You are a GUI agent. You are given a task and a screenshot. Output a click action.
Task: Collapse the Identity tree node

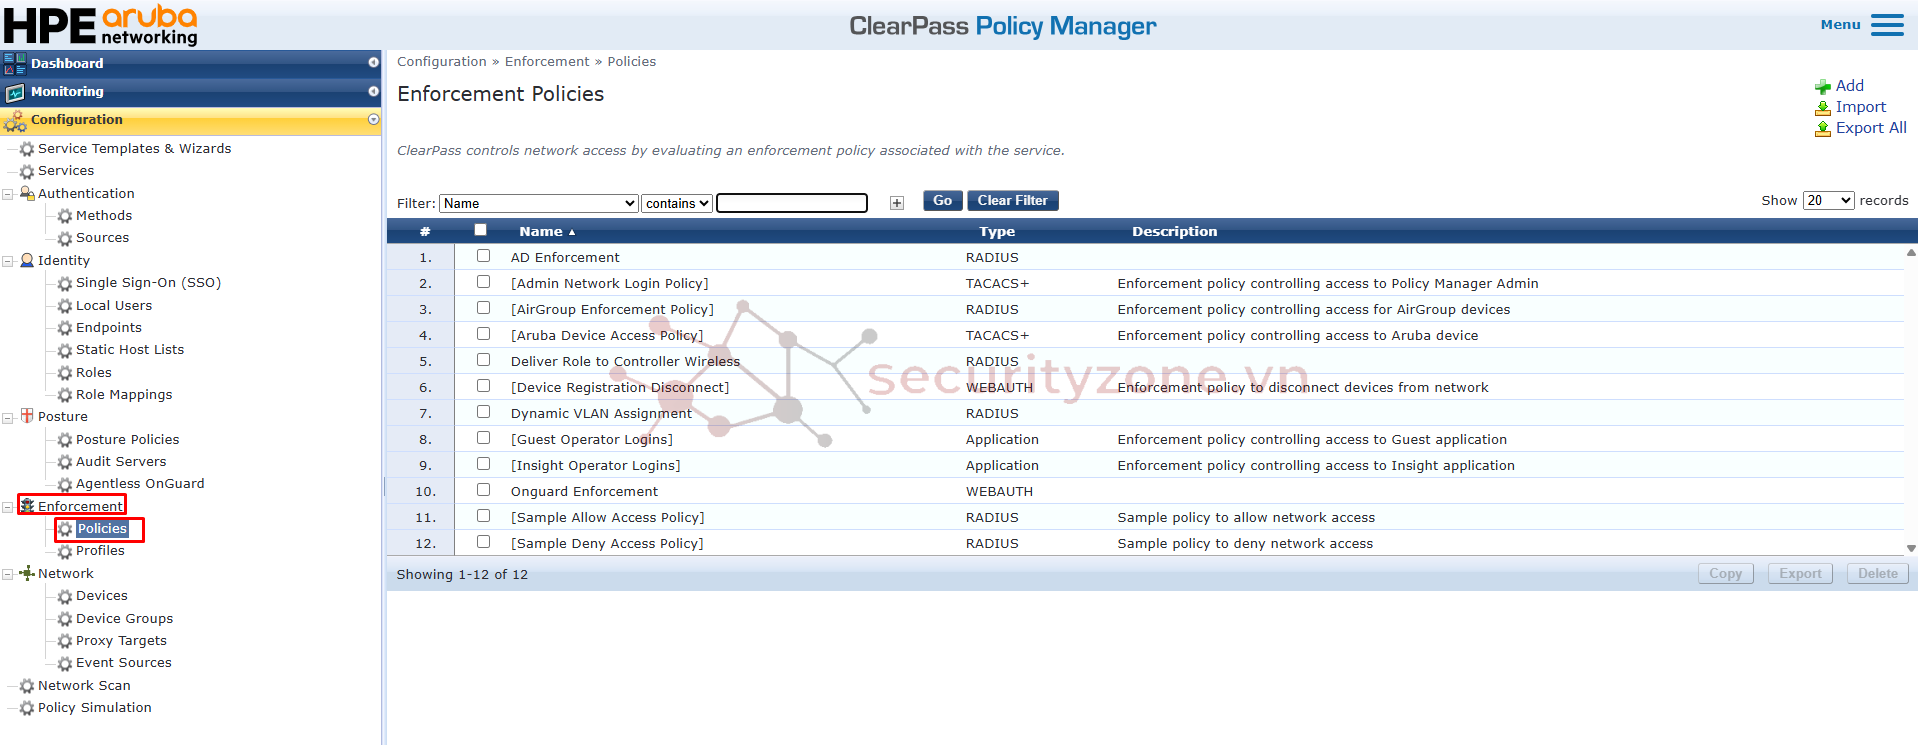tap(8, 261)
